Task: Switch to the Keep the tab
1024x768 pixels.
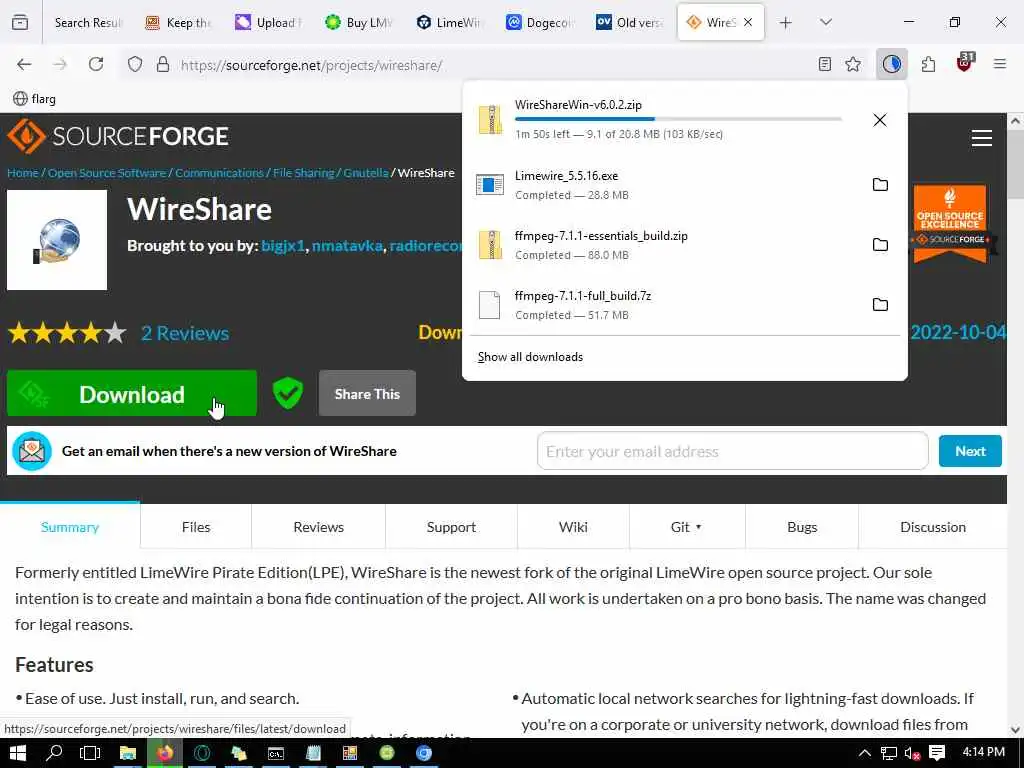Action: [179, 22]
